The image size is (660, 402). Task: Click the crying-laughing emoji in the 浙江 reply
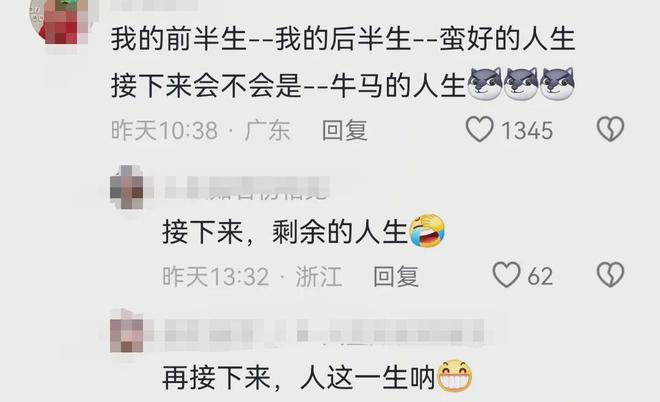point(427,231)
